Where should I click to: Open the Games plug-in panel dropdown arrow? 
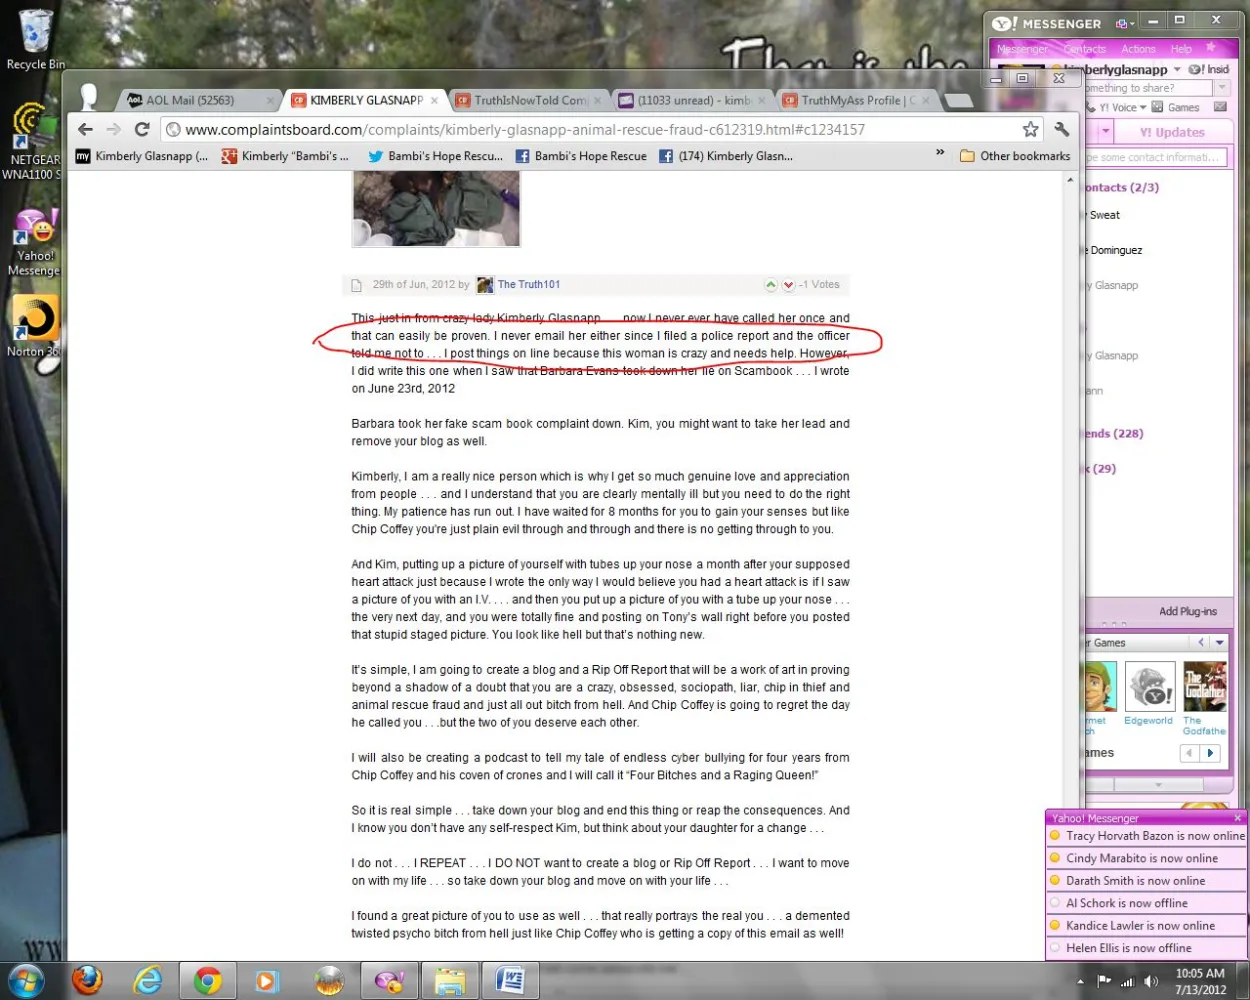(x=1220, y=643)
